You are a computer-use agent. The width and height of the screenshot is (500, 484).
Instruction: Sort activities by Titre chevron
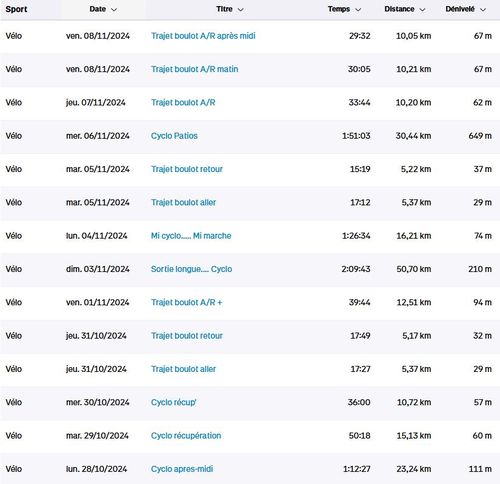[x=240, y=10]
